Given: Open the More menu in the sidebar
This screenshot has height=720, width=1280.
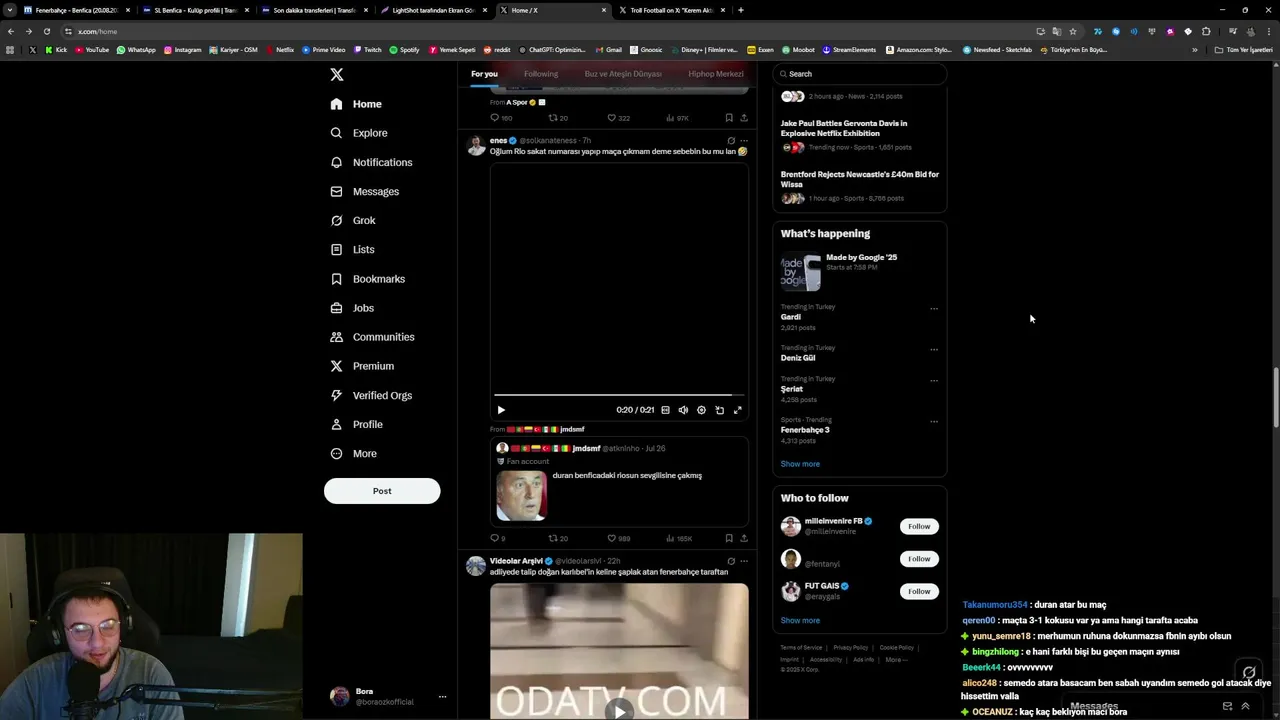Looking at the screenshot, I should 353,453.
